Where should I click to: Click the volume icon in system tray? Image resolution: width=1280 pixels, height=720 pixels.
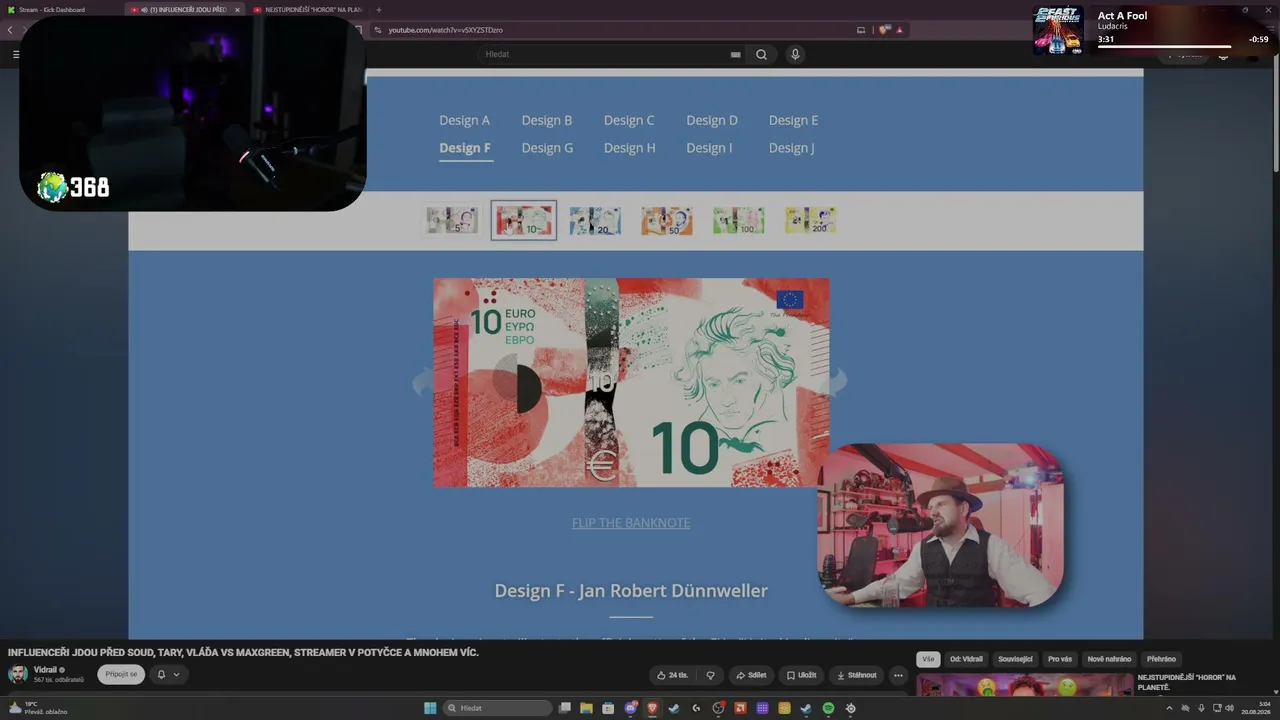tap(1229, 708)
